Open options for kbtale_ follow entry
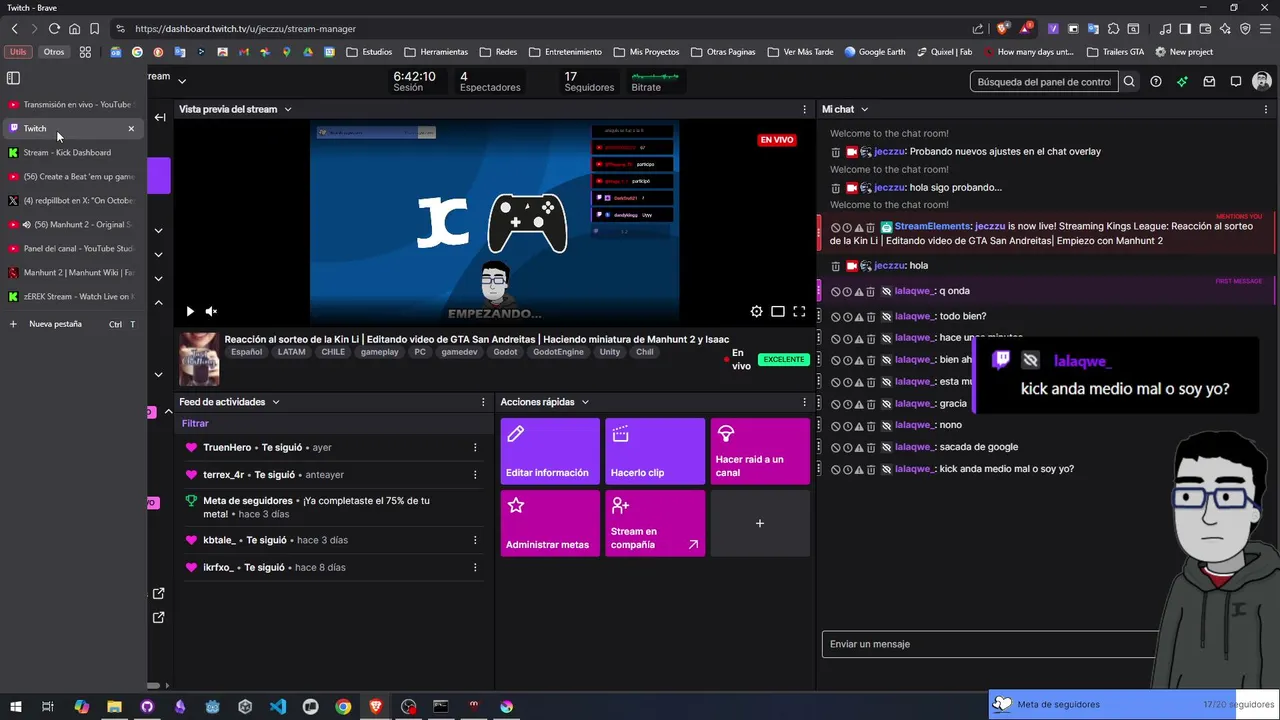Viewport: 1280px width, 720px height. coord(475,540)
